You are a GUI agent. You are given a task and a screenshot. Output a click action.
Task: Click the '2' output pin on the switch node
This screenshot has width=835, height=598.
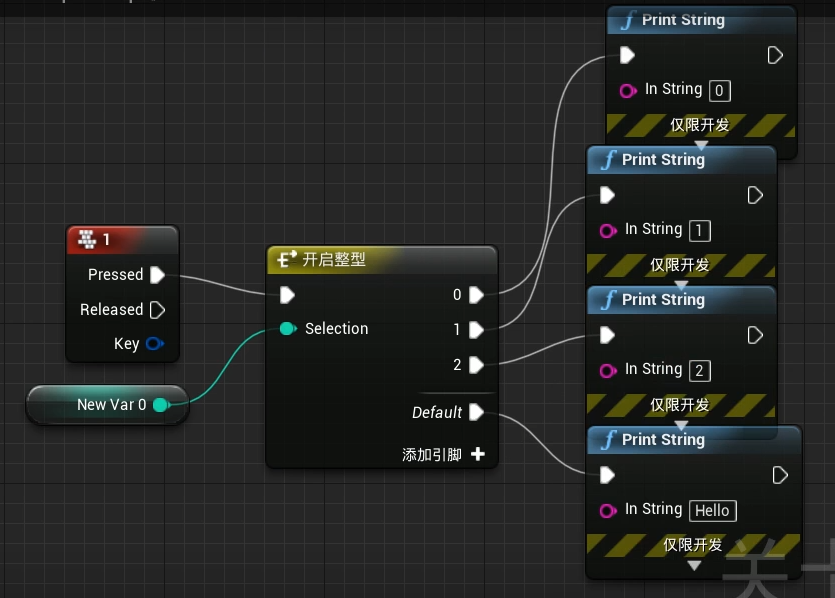pos(475,365)
